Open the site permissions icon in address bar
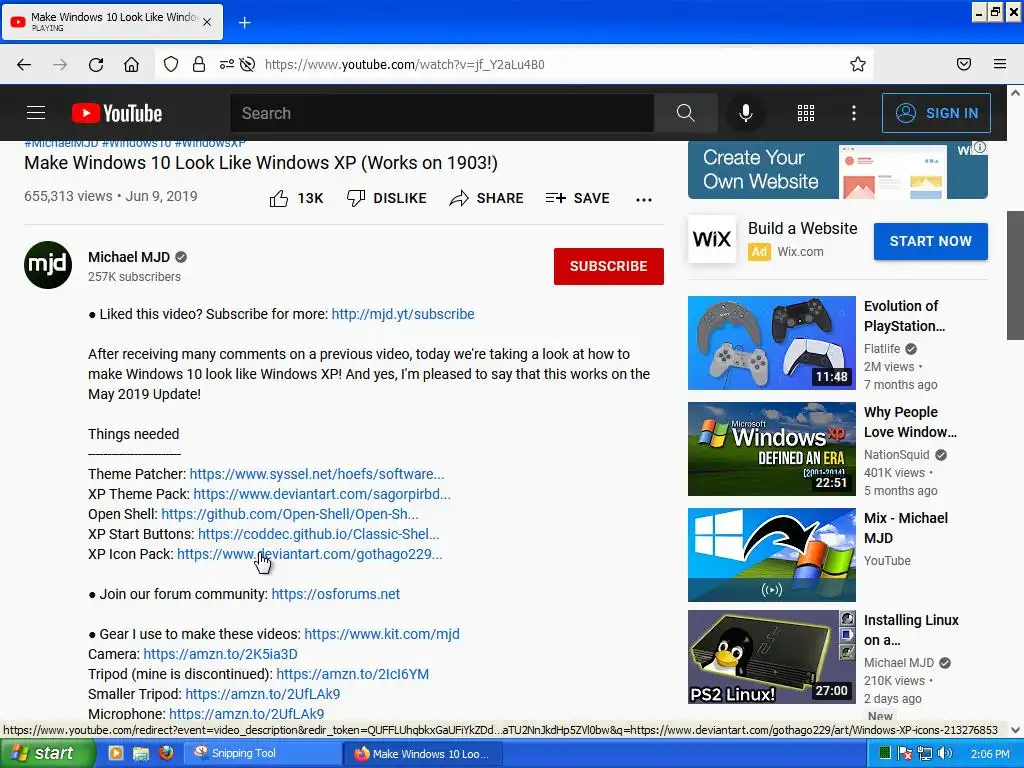1024x768 pixels. coord(226,64)
